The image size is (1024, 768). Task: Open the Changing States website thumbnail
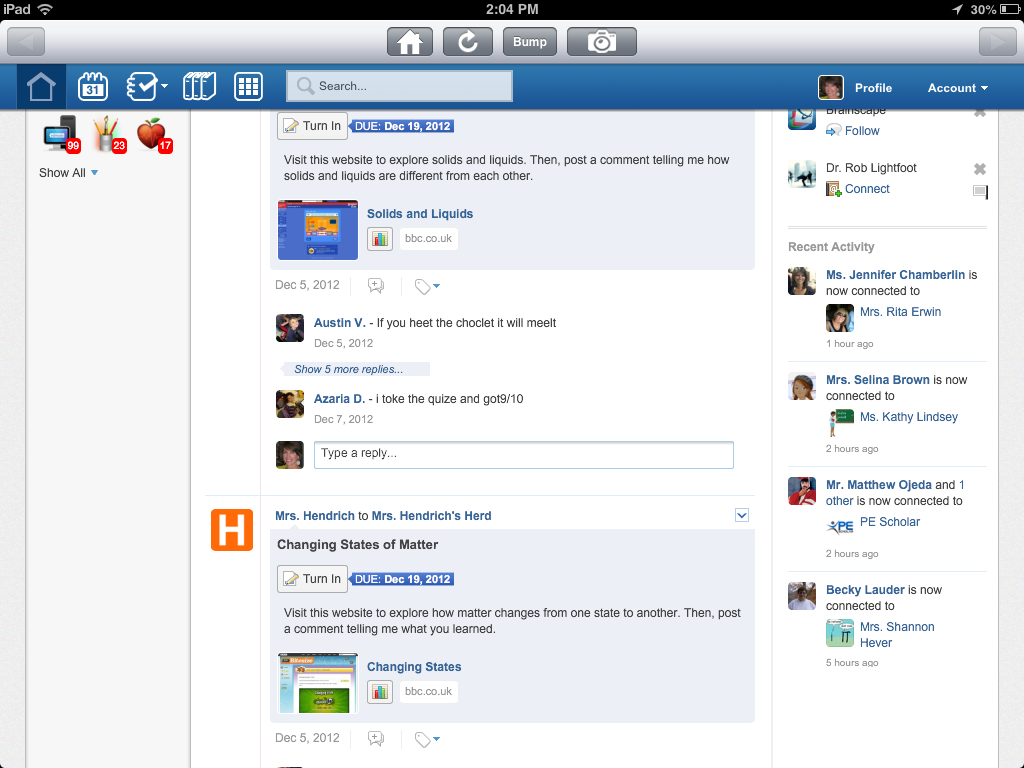point(318,683)
